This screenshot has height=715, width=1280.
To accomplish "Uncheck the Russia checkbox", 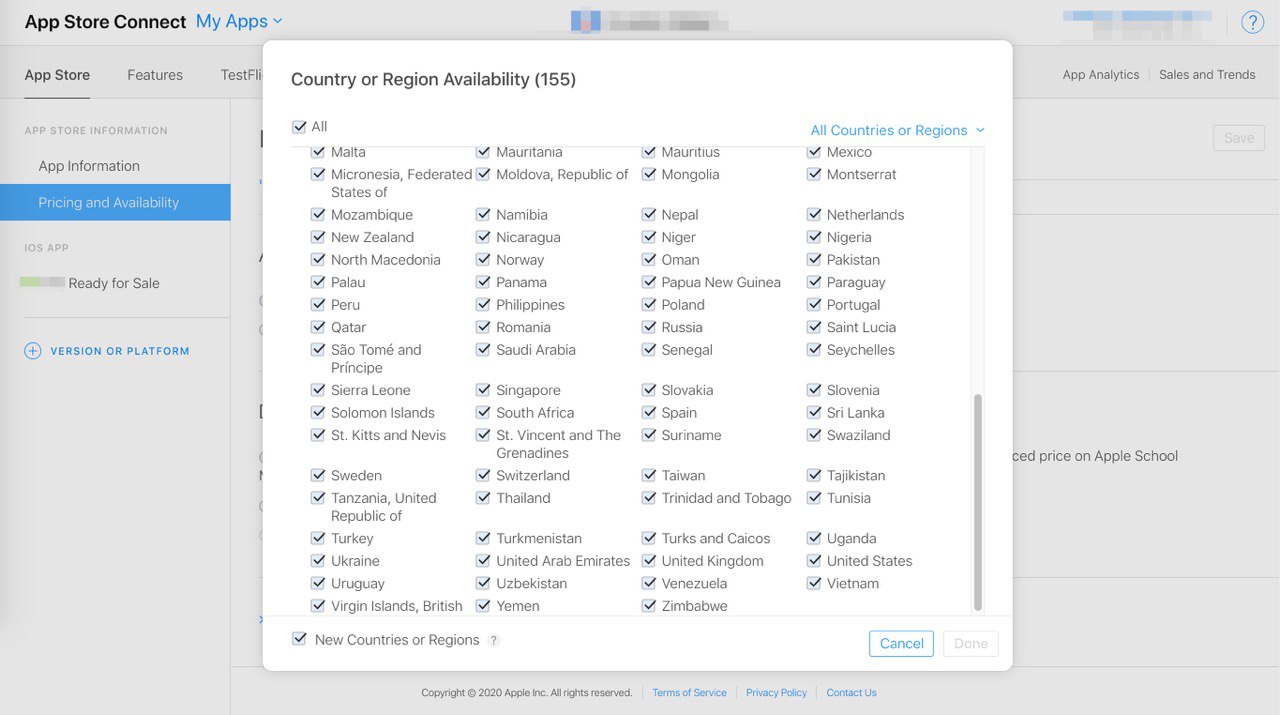I will point(649,327).
